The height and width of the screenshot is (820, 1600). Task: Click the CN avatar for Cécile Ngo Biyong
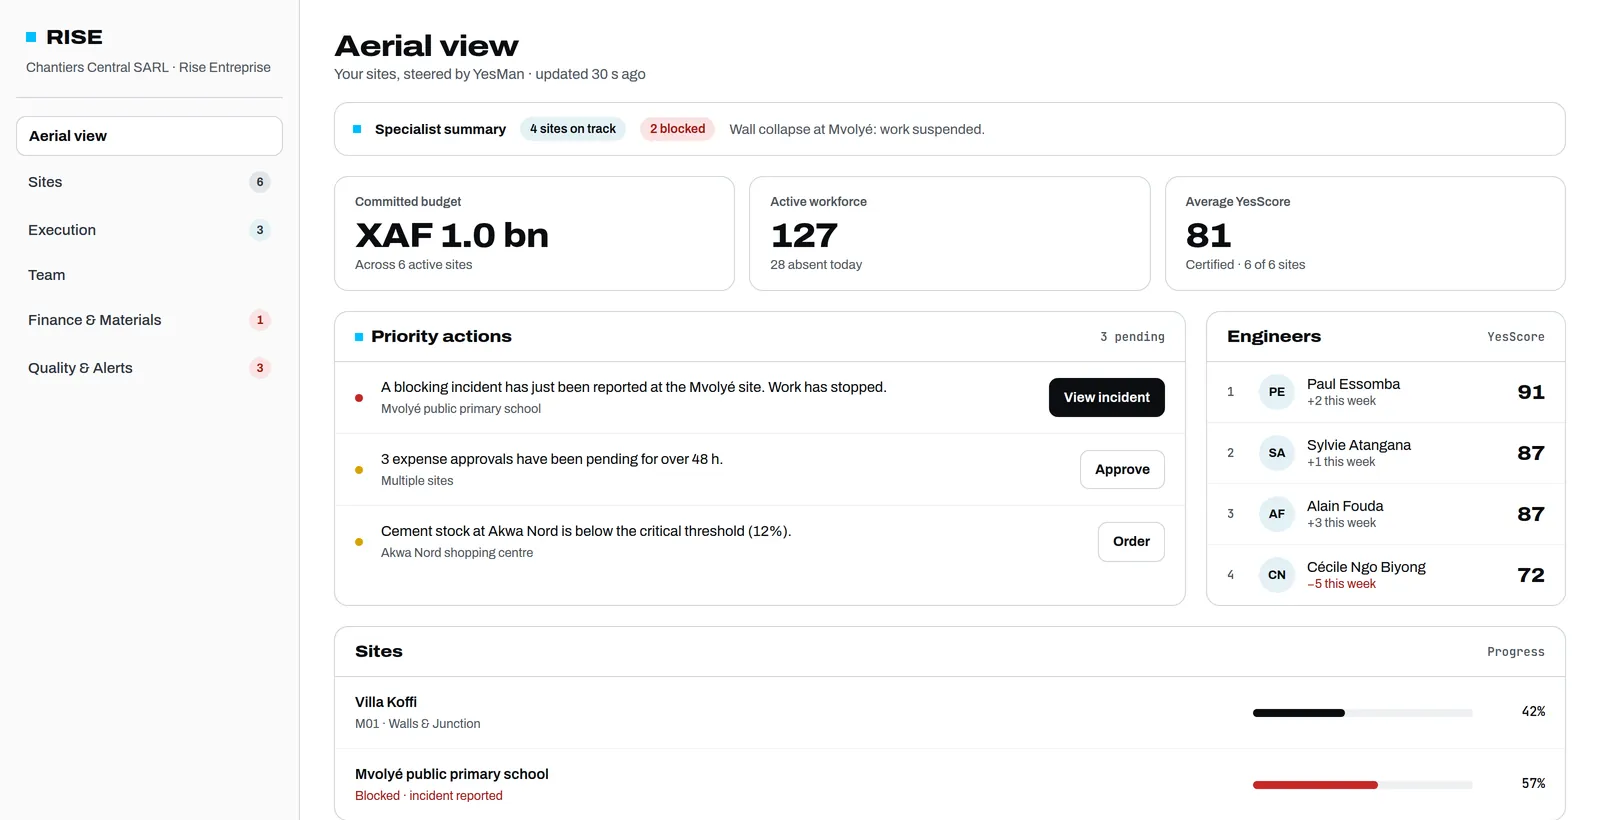coord(1277,575)
